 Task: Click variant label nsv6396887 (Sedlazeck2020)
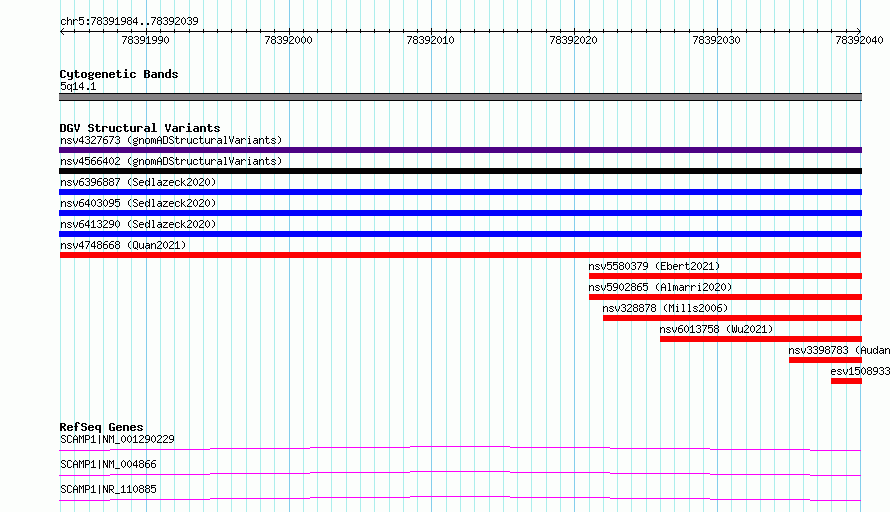tap(138, 182)
